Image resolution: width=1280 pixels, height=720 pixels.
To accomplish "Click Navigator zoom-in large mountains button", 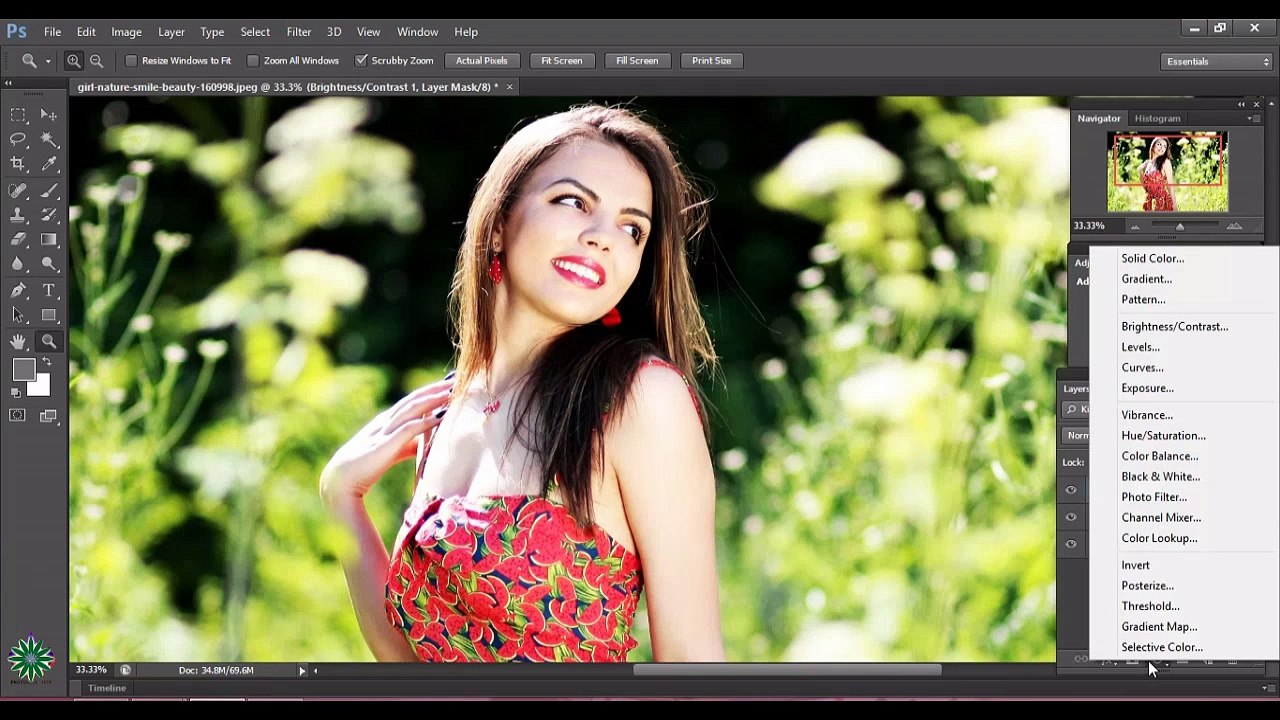I will [1235, 226].
